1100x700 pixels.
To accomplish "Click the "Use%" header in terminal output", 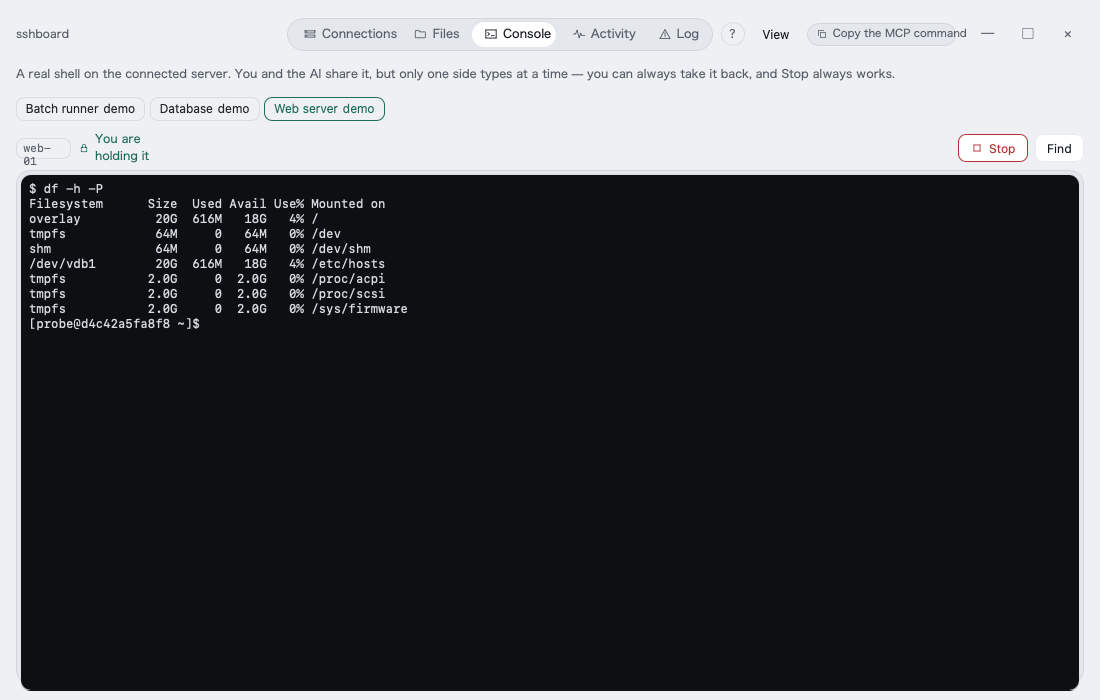I will 289,204.
